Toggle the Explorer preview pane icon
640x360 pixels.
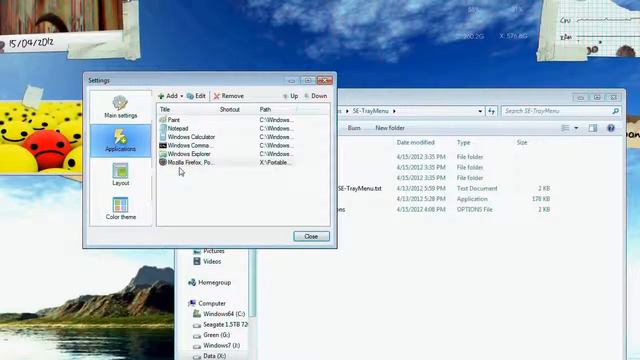click(x=593, y=128)
